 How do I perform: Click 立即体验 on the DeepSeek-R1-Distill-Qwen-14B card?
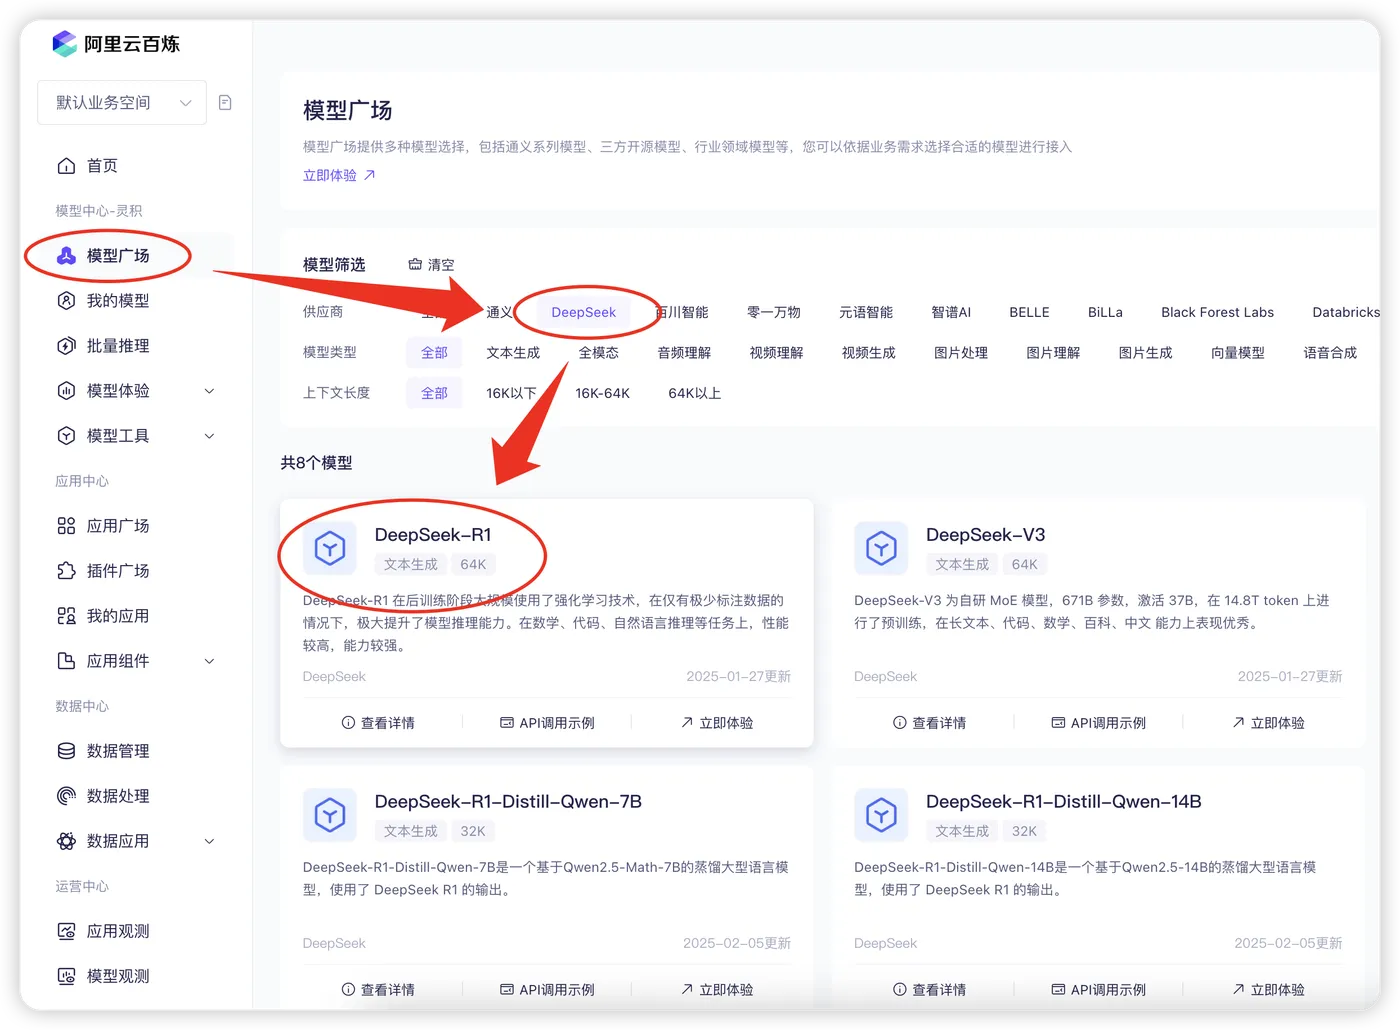click(x=1268, y=990)
